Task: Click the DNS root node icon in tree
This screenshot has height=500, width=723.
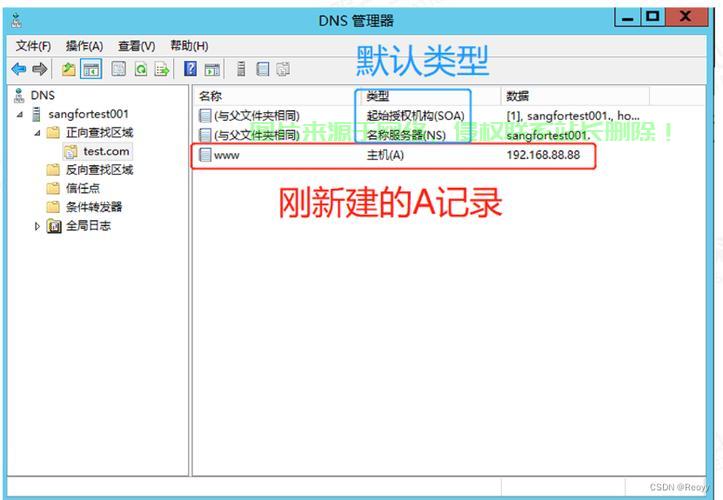Action: point(19,95)
